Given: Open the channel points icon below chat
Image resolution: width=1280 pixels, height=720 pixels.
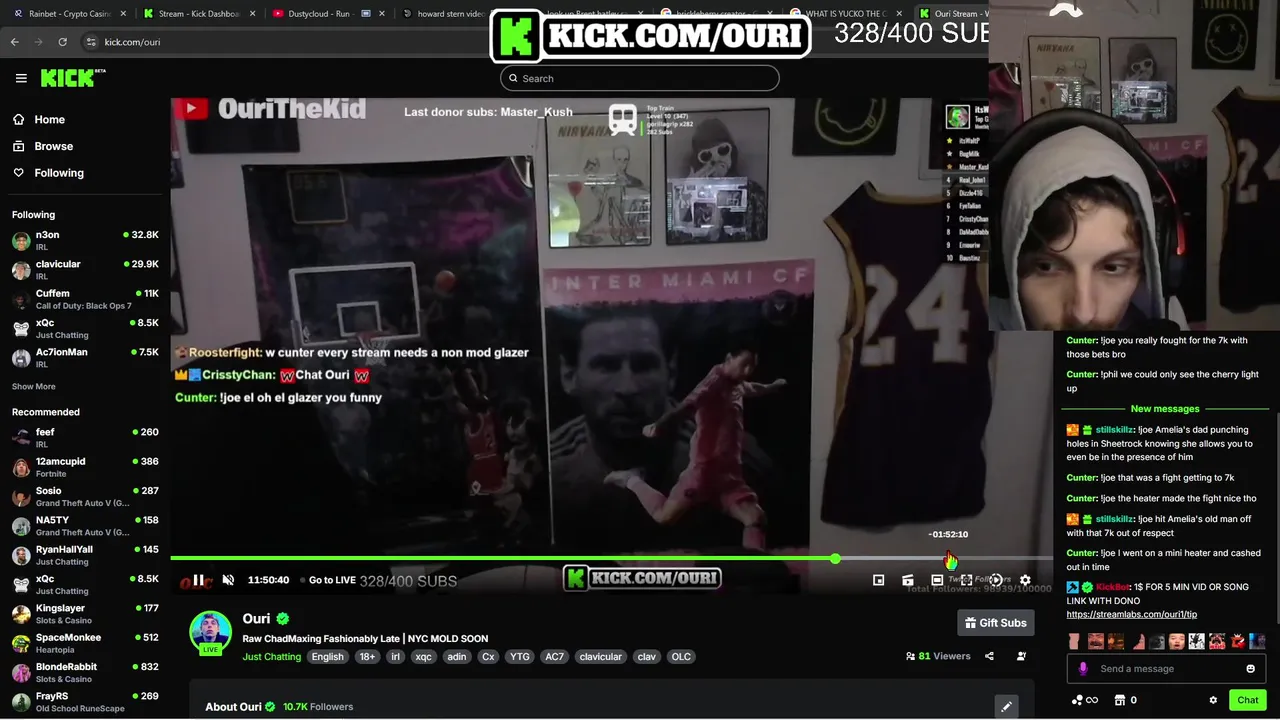Looking at the screenshot, I should pos(1085,700).
